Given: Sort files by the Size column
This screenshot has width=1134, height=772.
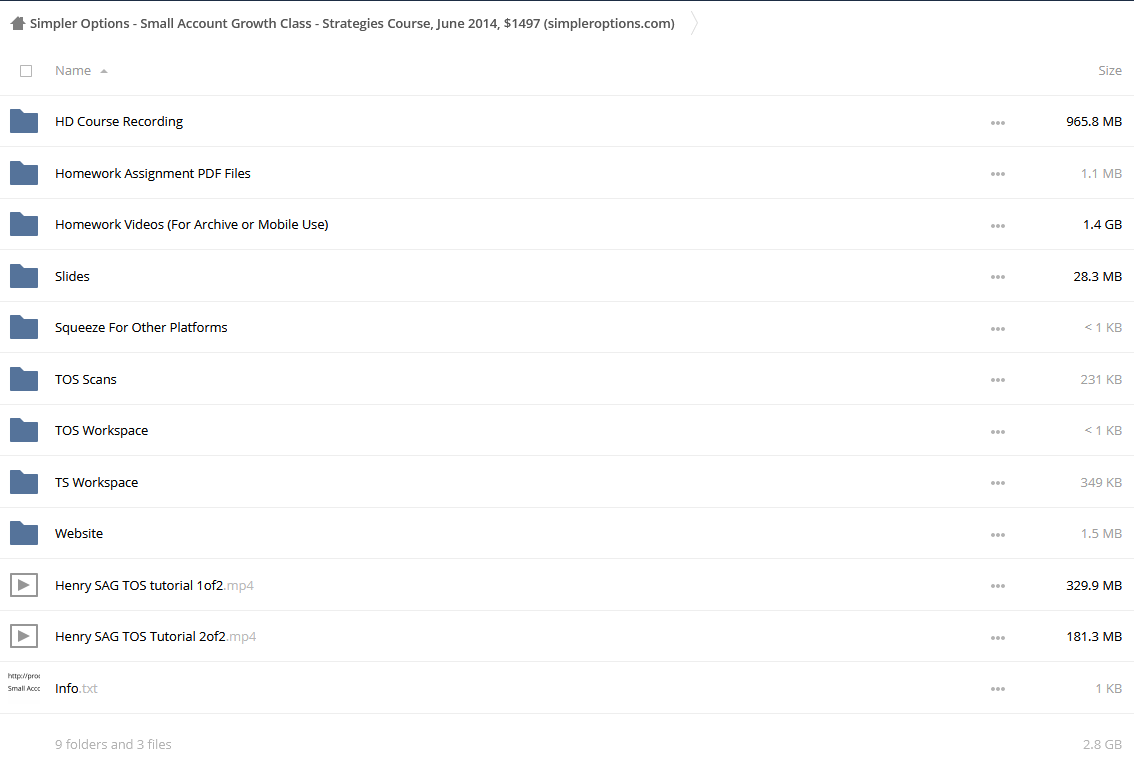Looking at the screenshot, I should click(1109, 71).
